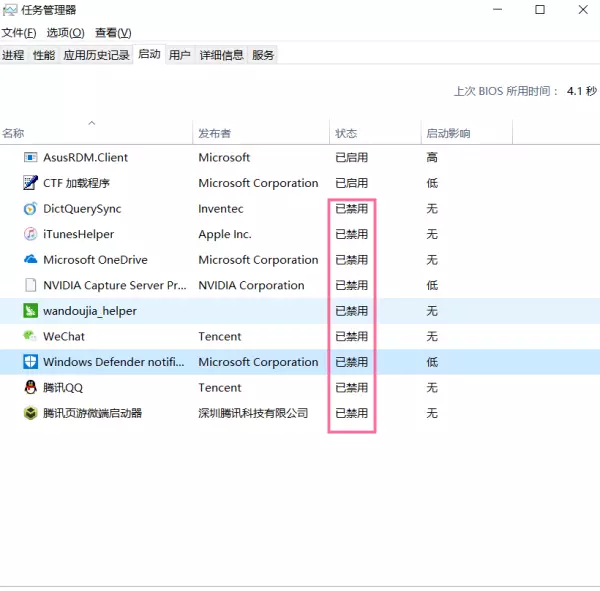
Task: Sort by the 名称 column header
Action: tap(96, 133)
